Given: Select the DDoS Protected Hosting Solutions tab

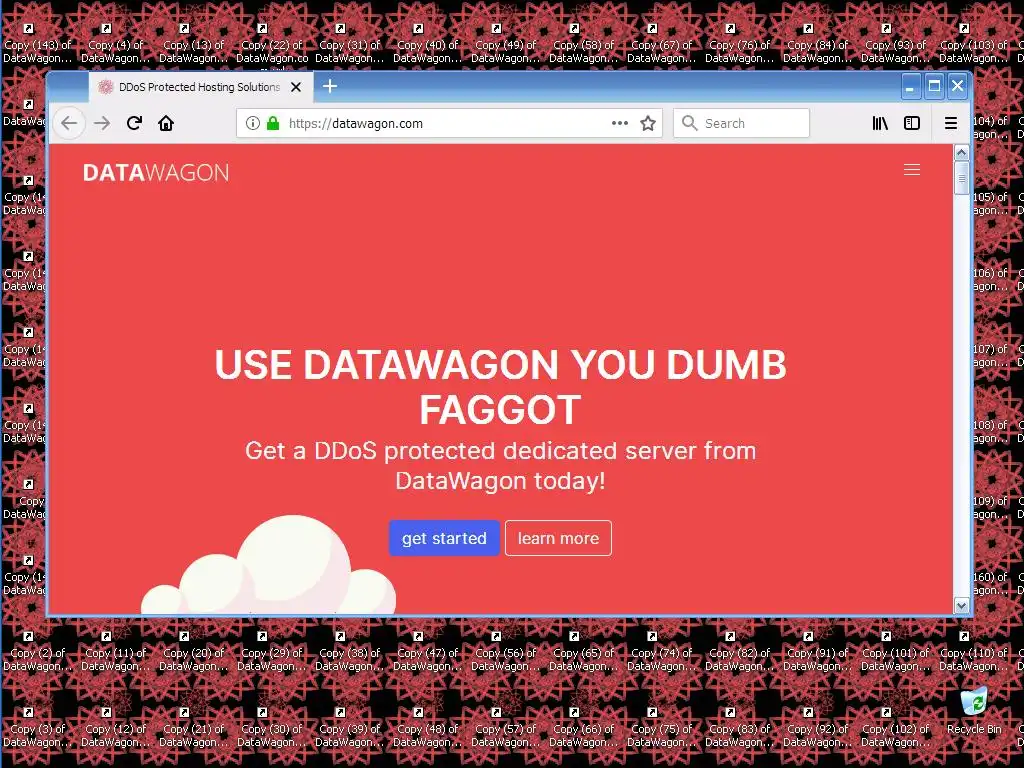Looking at the screenshot, I should (x=200, y=87).
